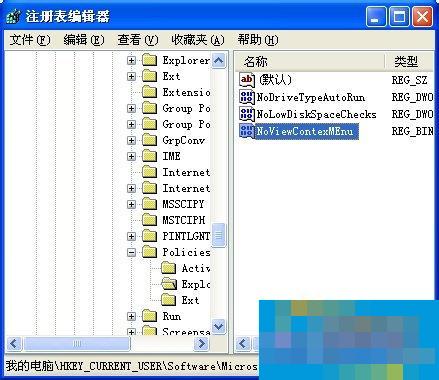439x380 pixels.
Task: Select the GrpConv tree key
Action: click(183, 140)
